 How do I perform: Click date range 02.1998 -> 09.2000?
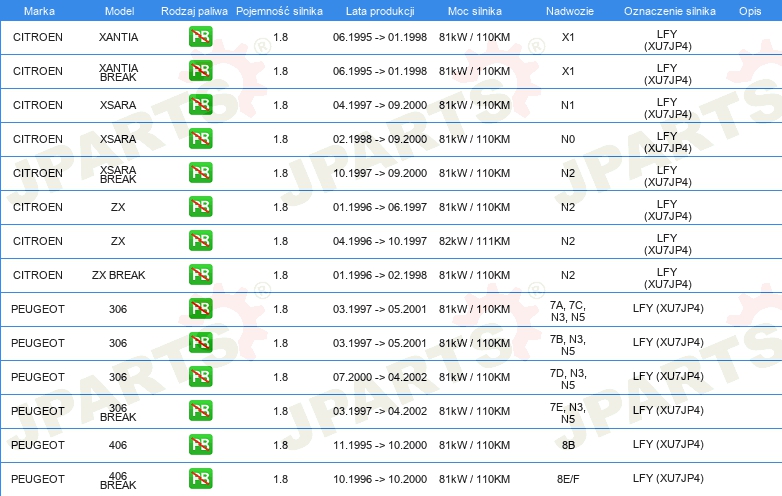pos(380,139)
